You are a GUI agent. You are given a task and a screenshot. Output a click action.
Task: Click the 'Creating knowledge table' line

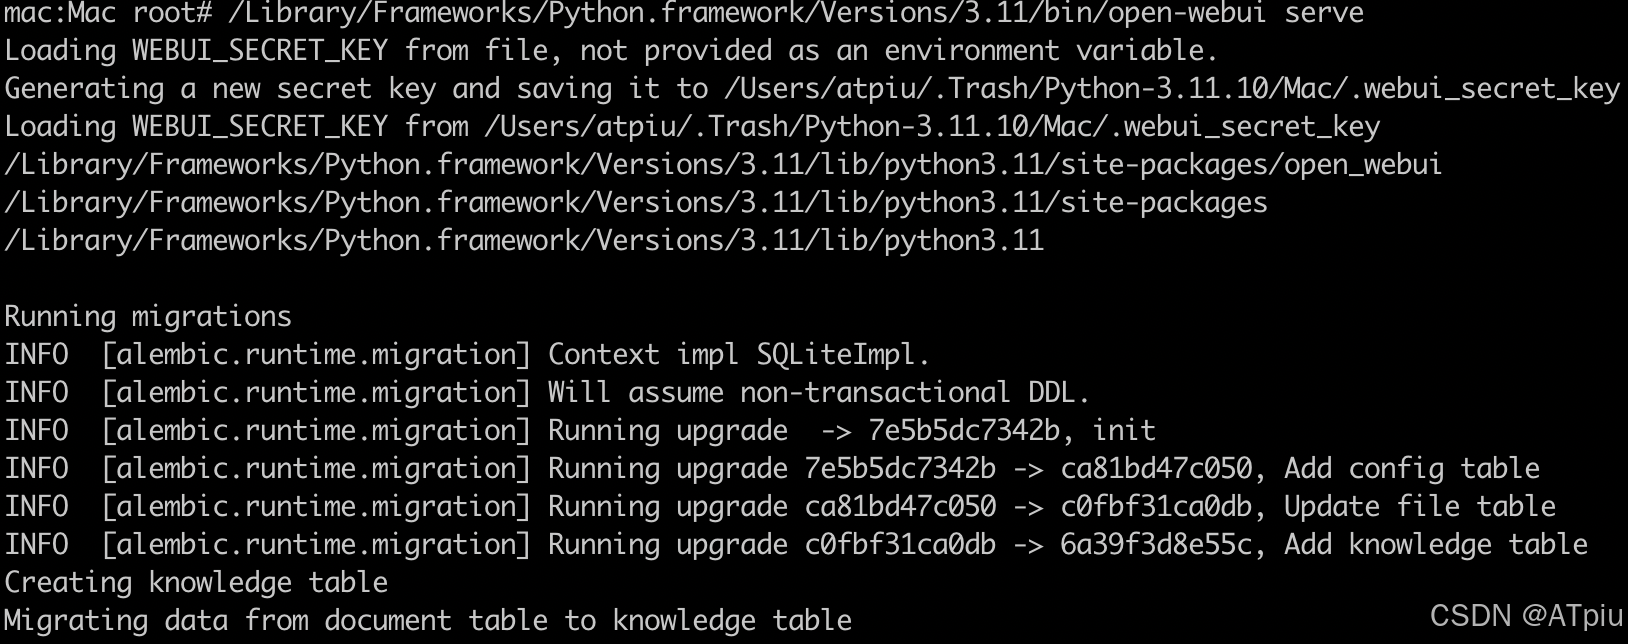point(196,583)
